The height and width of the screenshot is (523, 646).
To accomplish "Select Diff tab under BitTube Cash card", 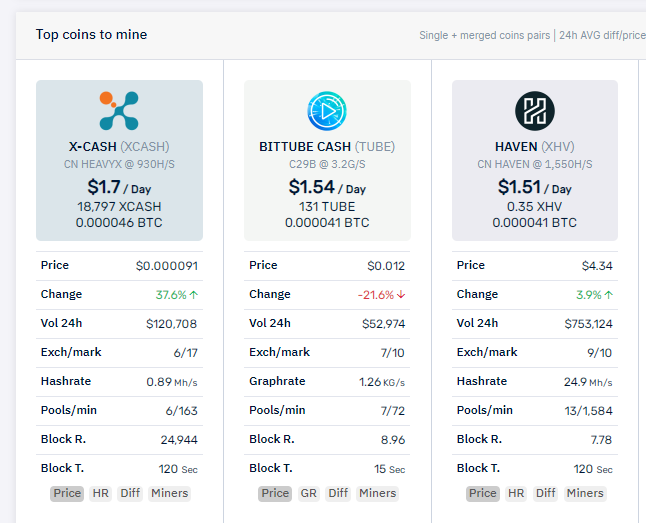I will point(338,493).
